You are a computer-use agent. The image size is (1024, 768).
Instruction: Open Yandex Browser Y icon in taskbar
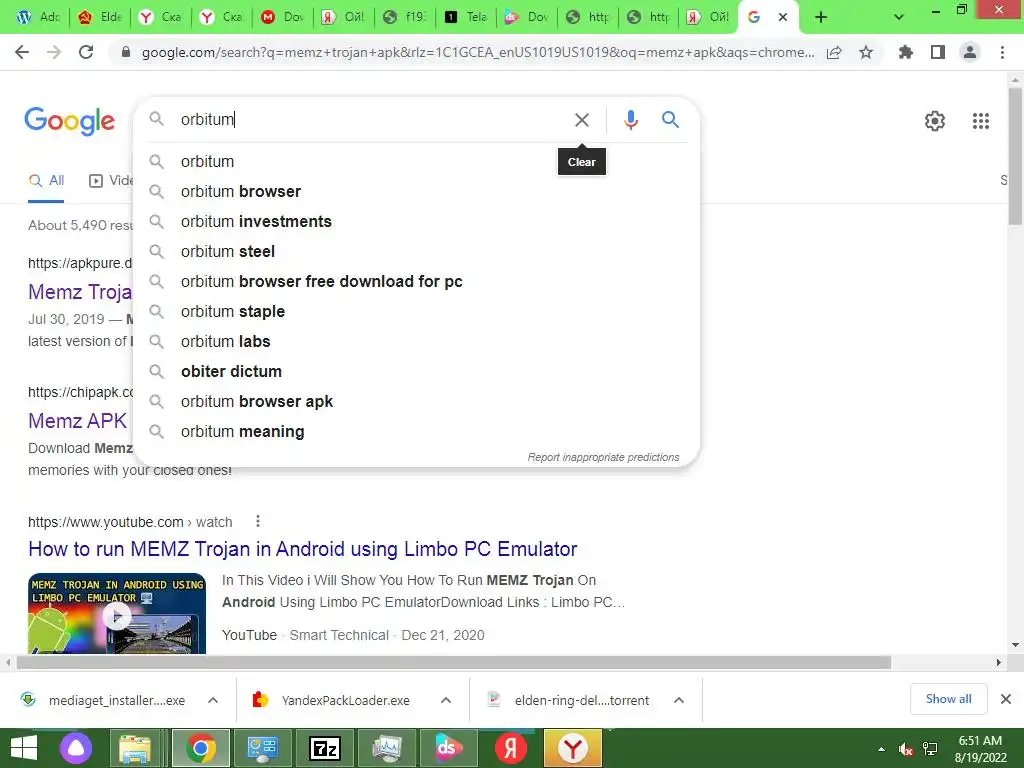click(573, 748)
